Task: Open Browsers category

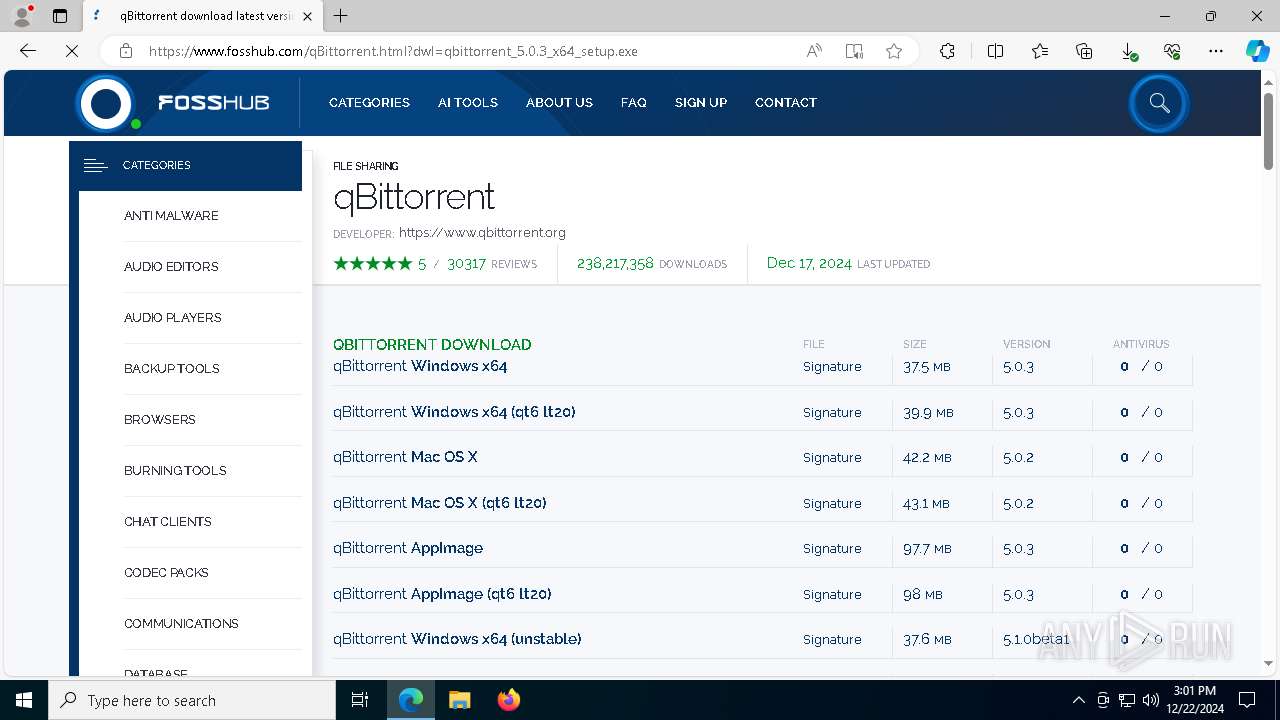Action: [x=160, y=420]
